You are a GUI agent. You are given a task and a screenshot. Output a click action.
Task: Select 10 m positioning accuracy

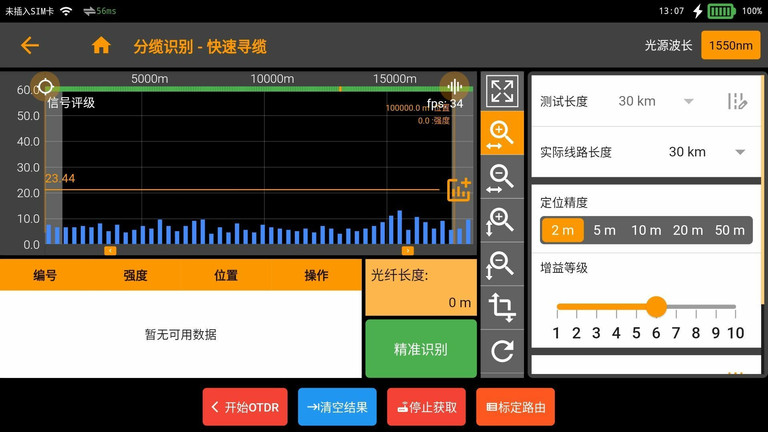click(646, 230)
